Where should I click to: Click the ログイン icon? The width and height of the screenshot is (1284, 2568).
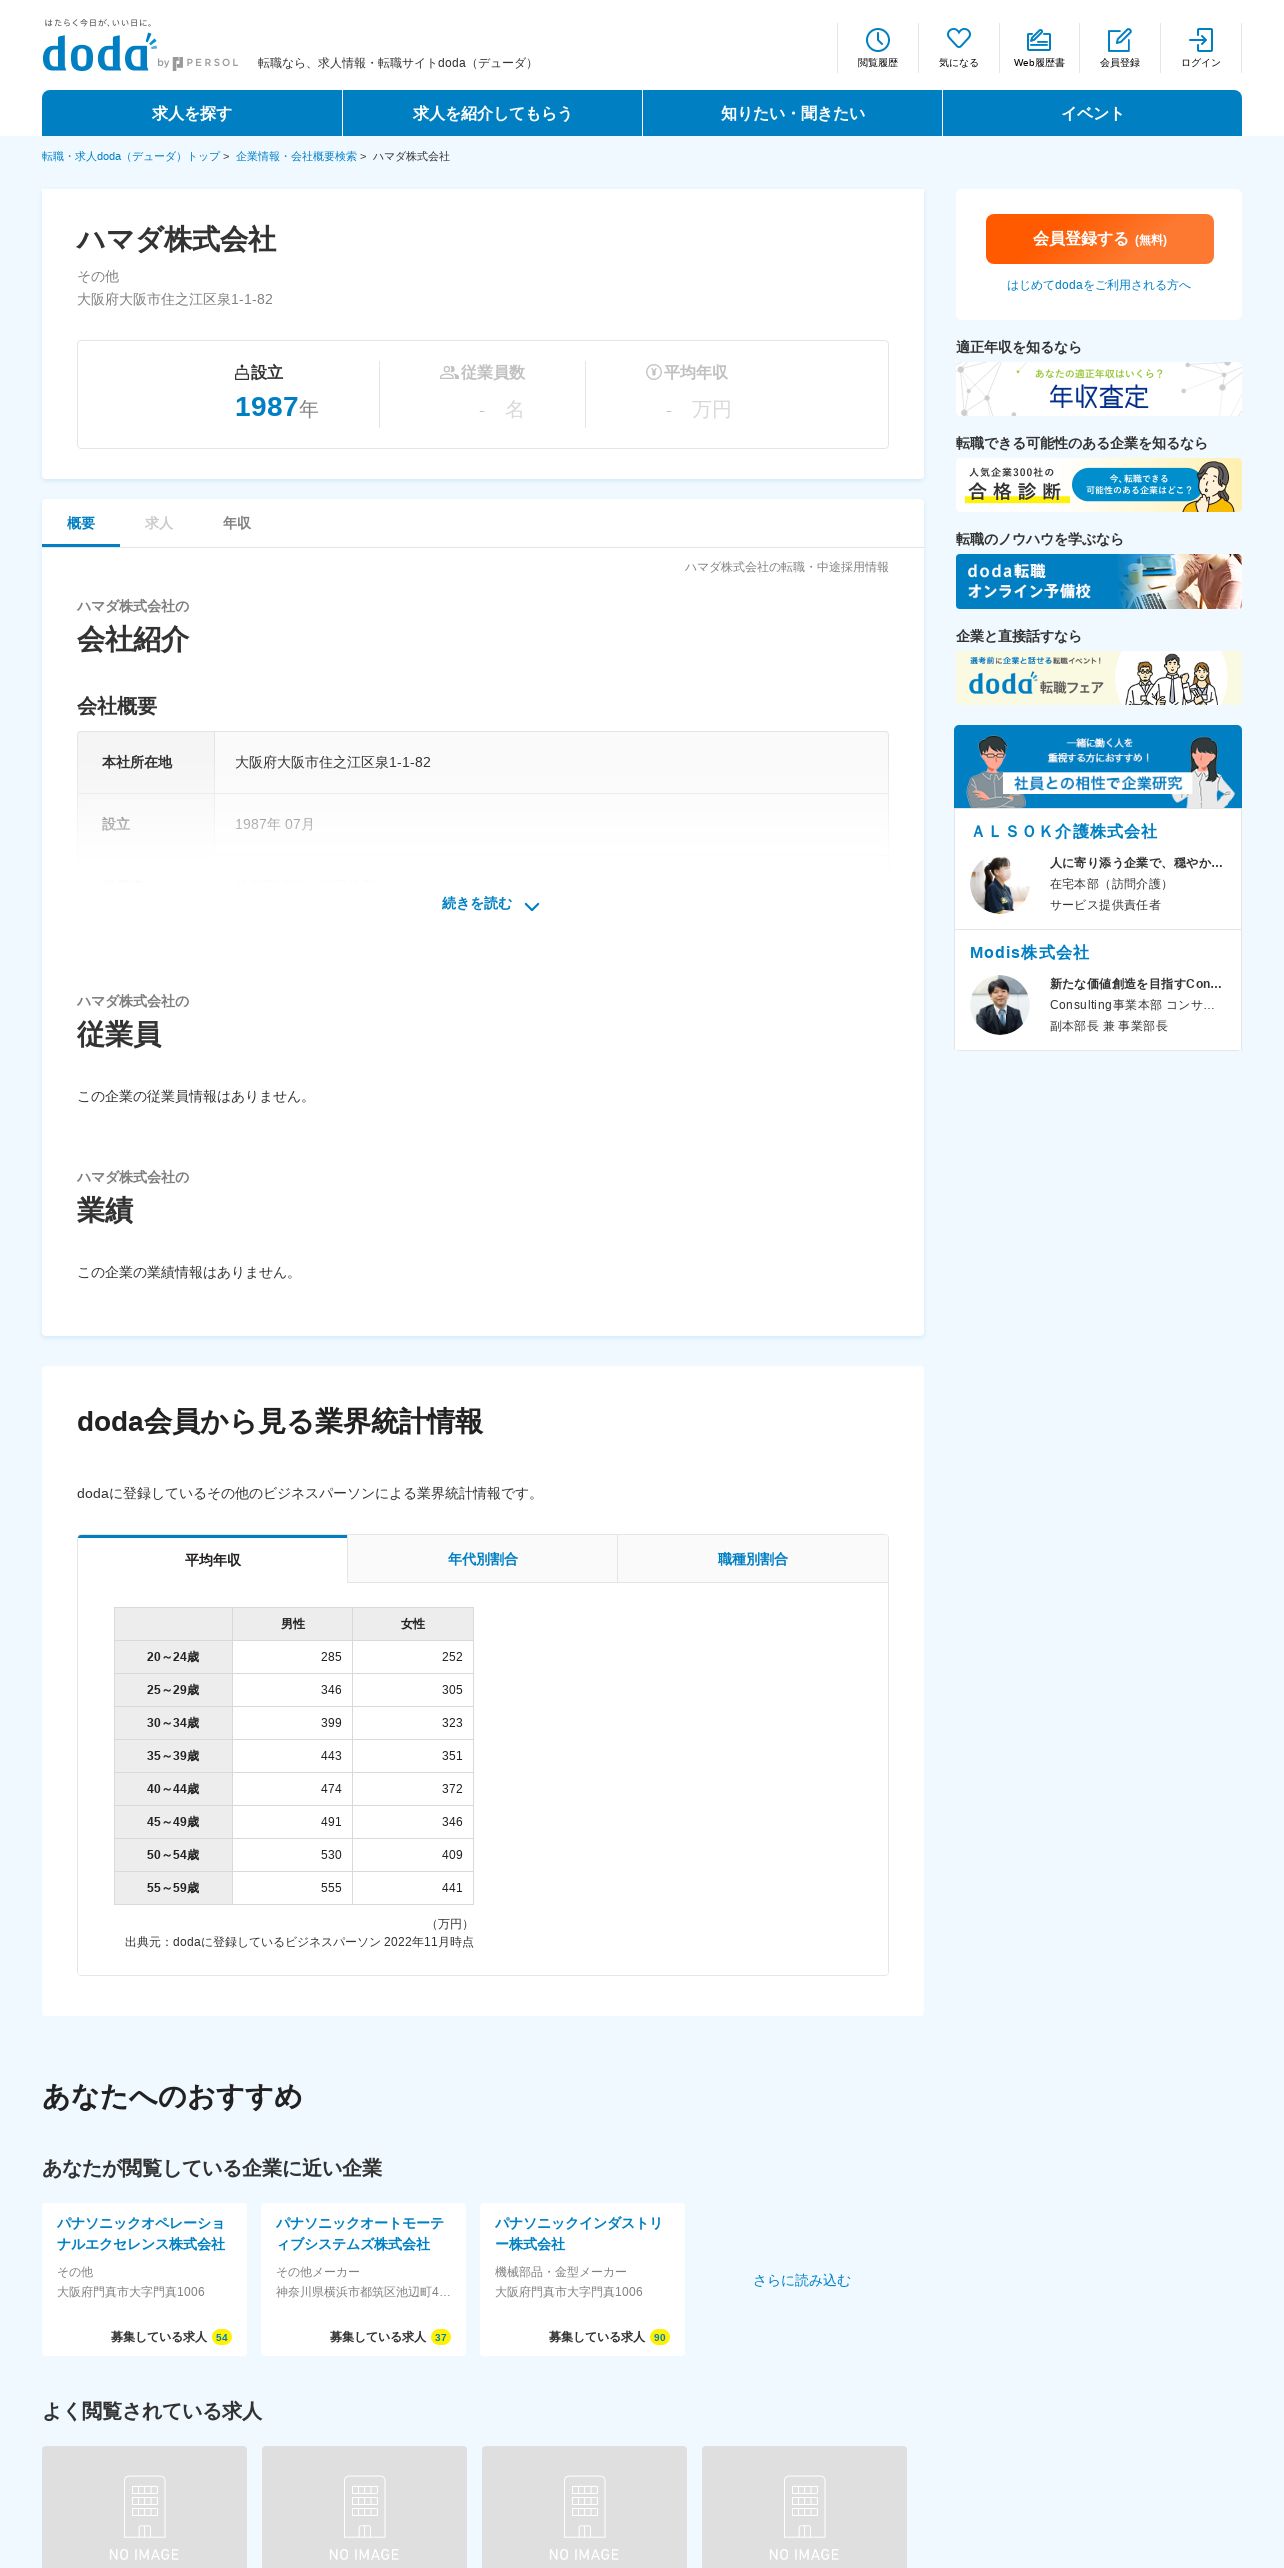1200,40
